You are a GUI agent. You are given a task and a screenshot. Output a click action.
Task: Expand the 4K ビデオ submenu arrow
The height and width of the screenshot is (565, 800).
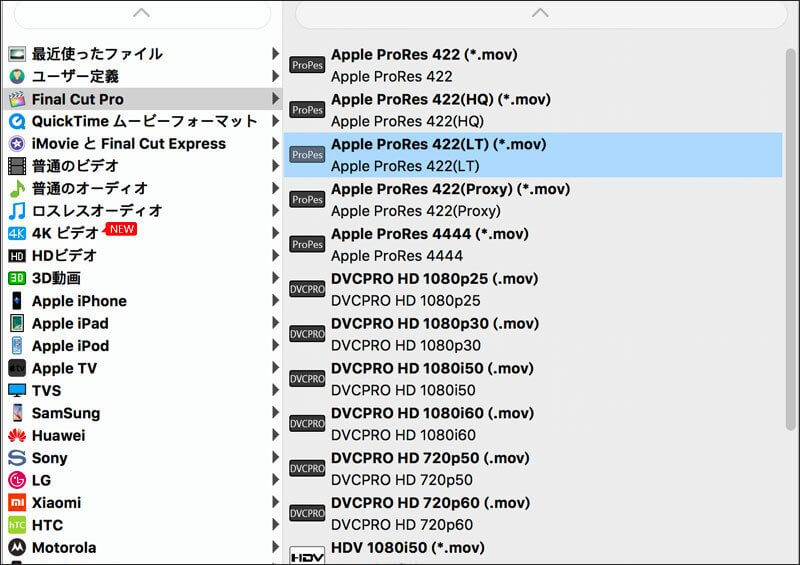point(276,233)
